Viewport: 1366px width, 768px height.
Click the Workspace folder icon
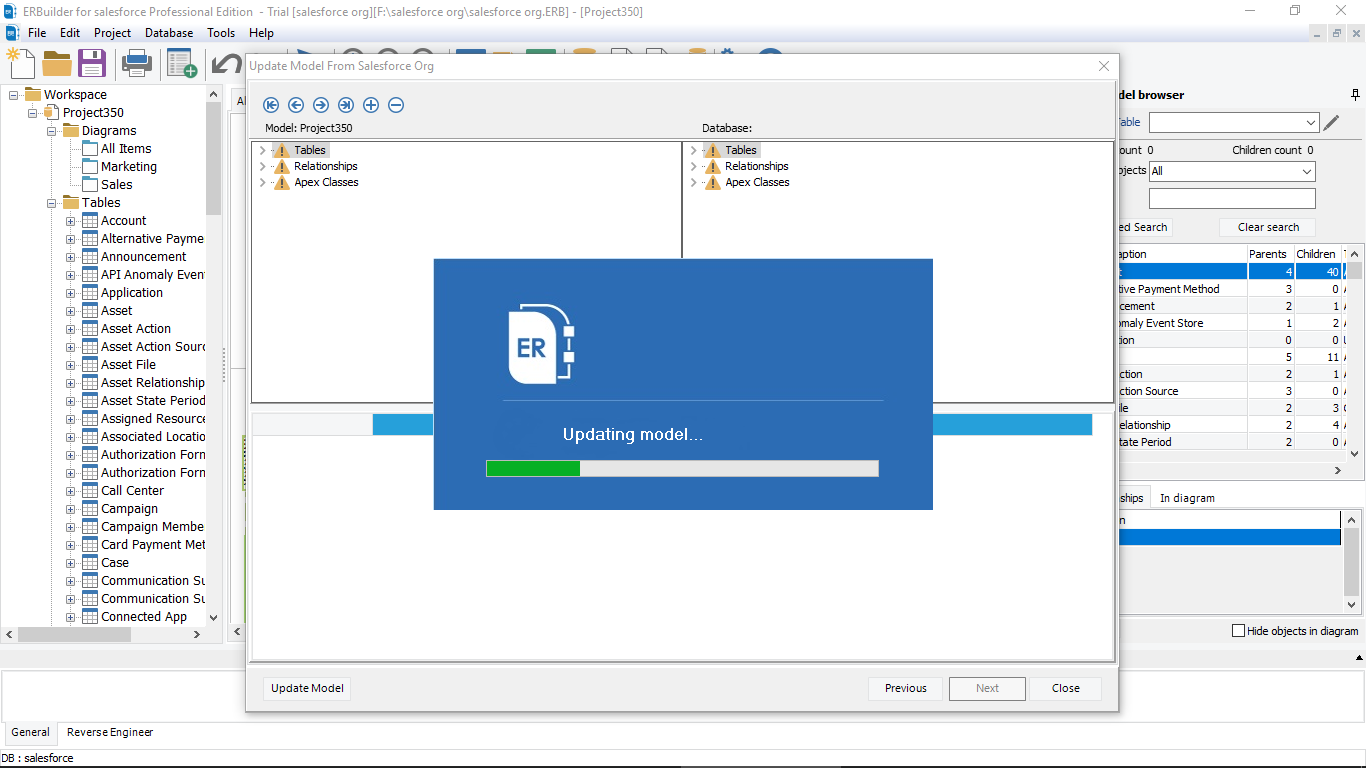[33, 95]
